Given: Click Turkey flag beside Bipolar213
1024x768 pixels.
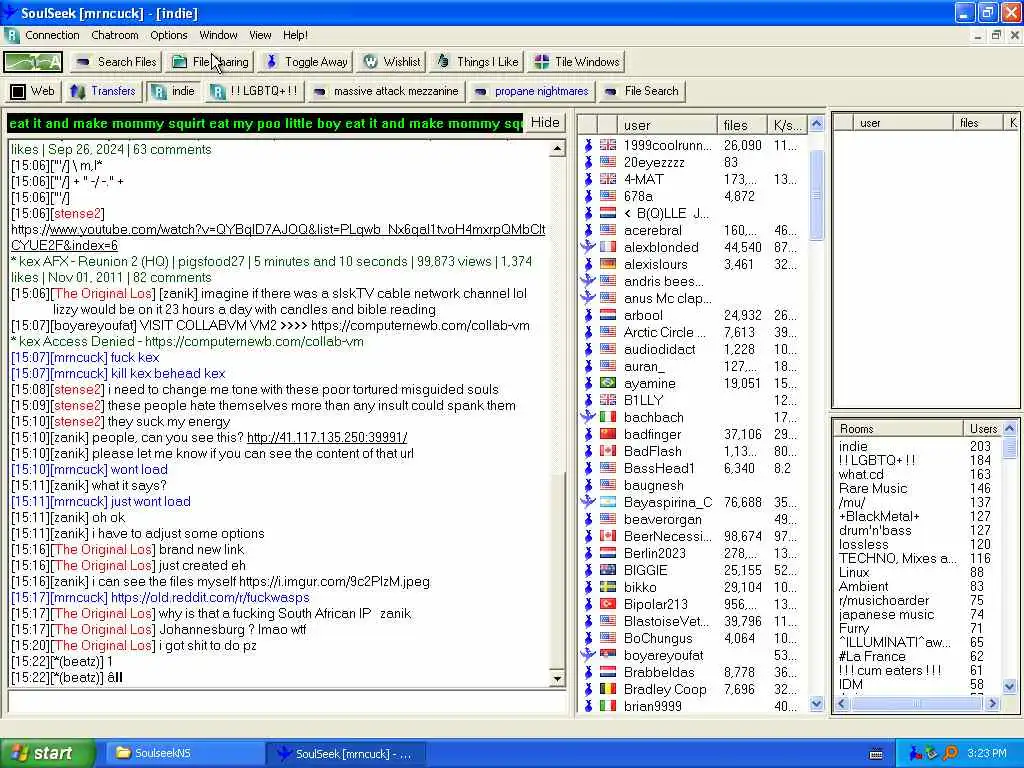Looking at the screenshot, I should click(608, 603).
